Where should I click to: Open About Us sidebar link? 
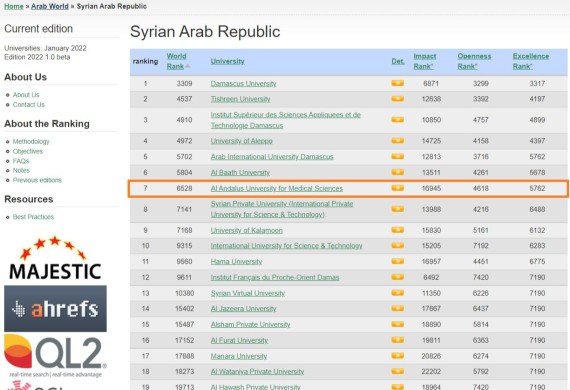(26, 95)
